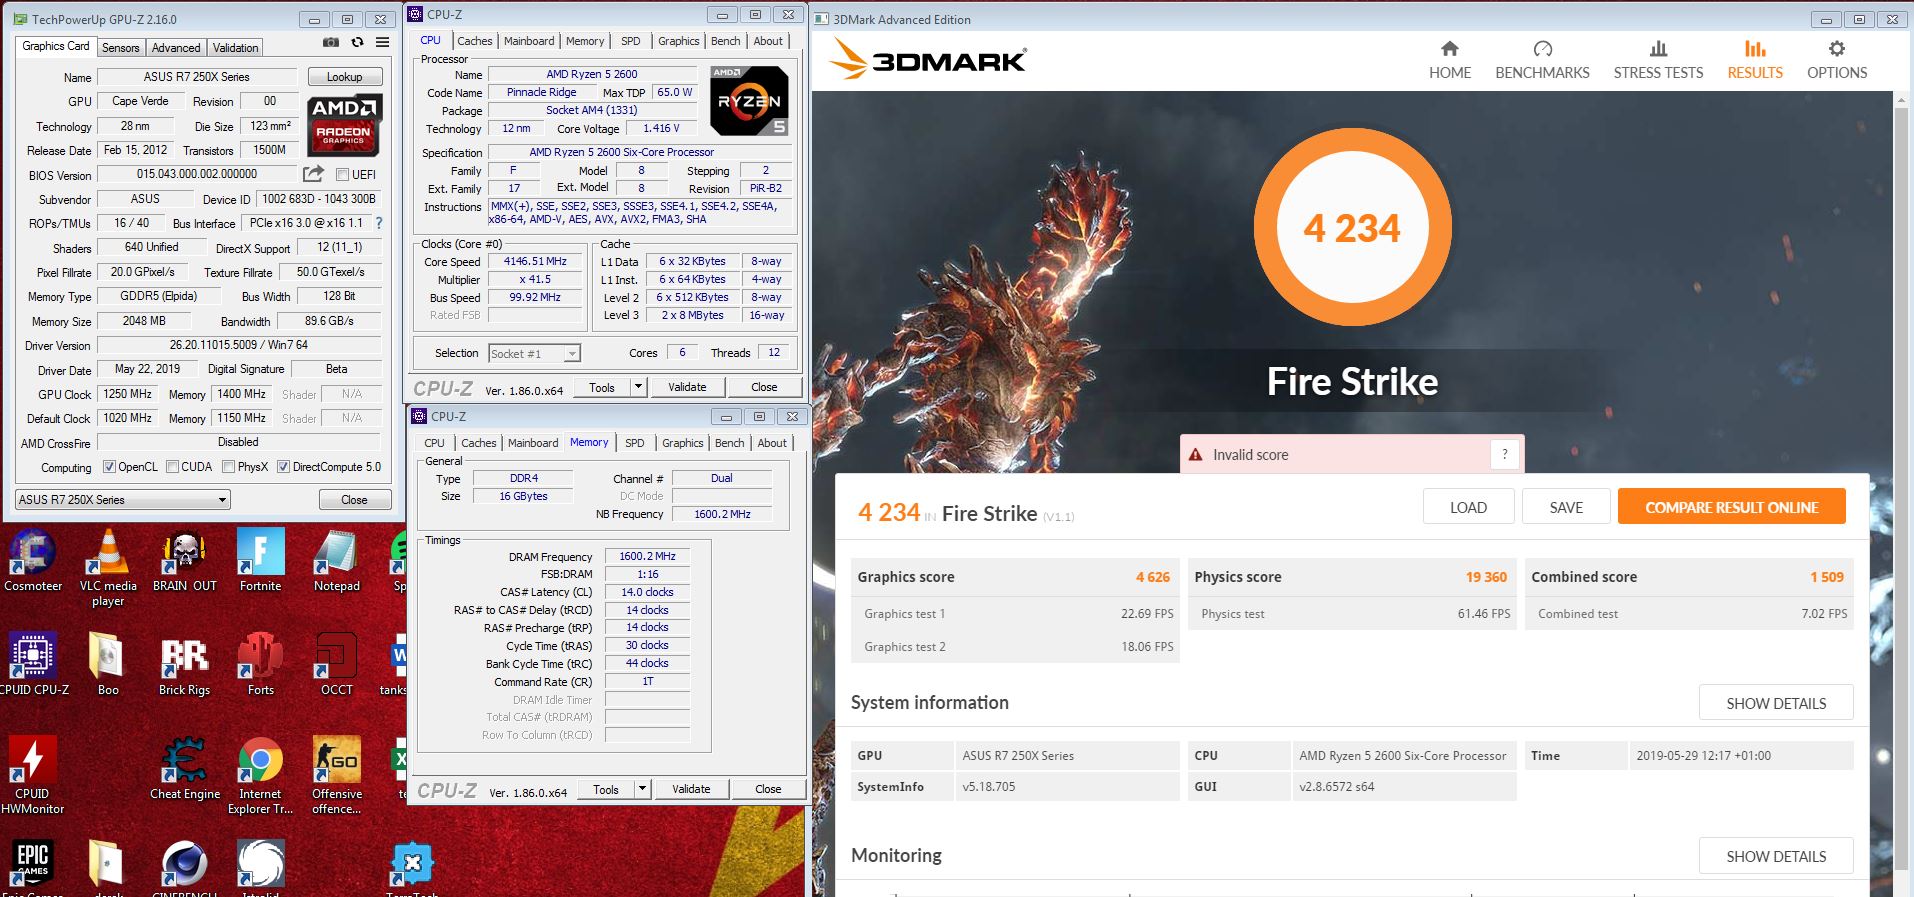The width and height of the screenshot is (1914, 897).
Task: Click COMPARE RESULT ONLINE button
Action: pyautogui.click(x=1731, y=507)
